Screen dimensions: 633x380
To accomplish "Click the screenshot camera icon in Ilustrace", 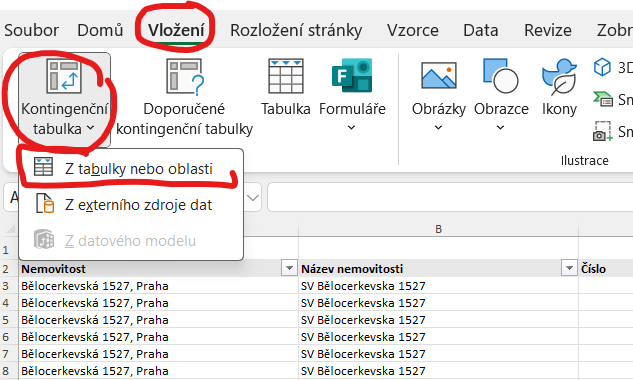I will [602, 131].
